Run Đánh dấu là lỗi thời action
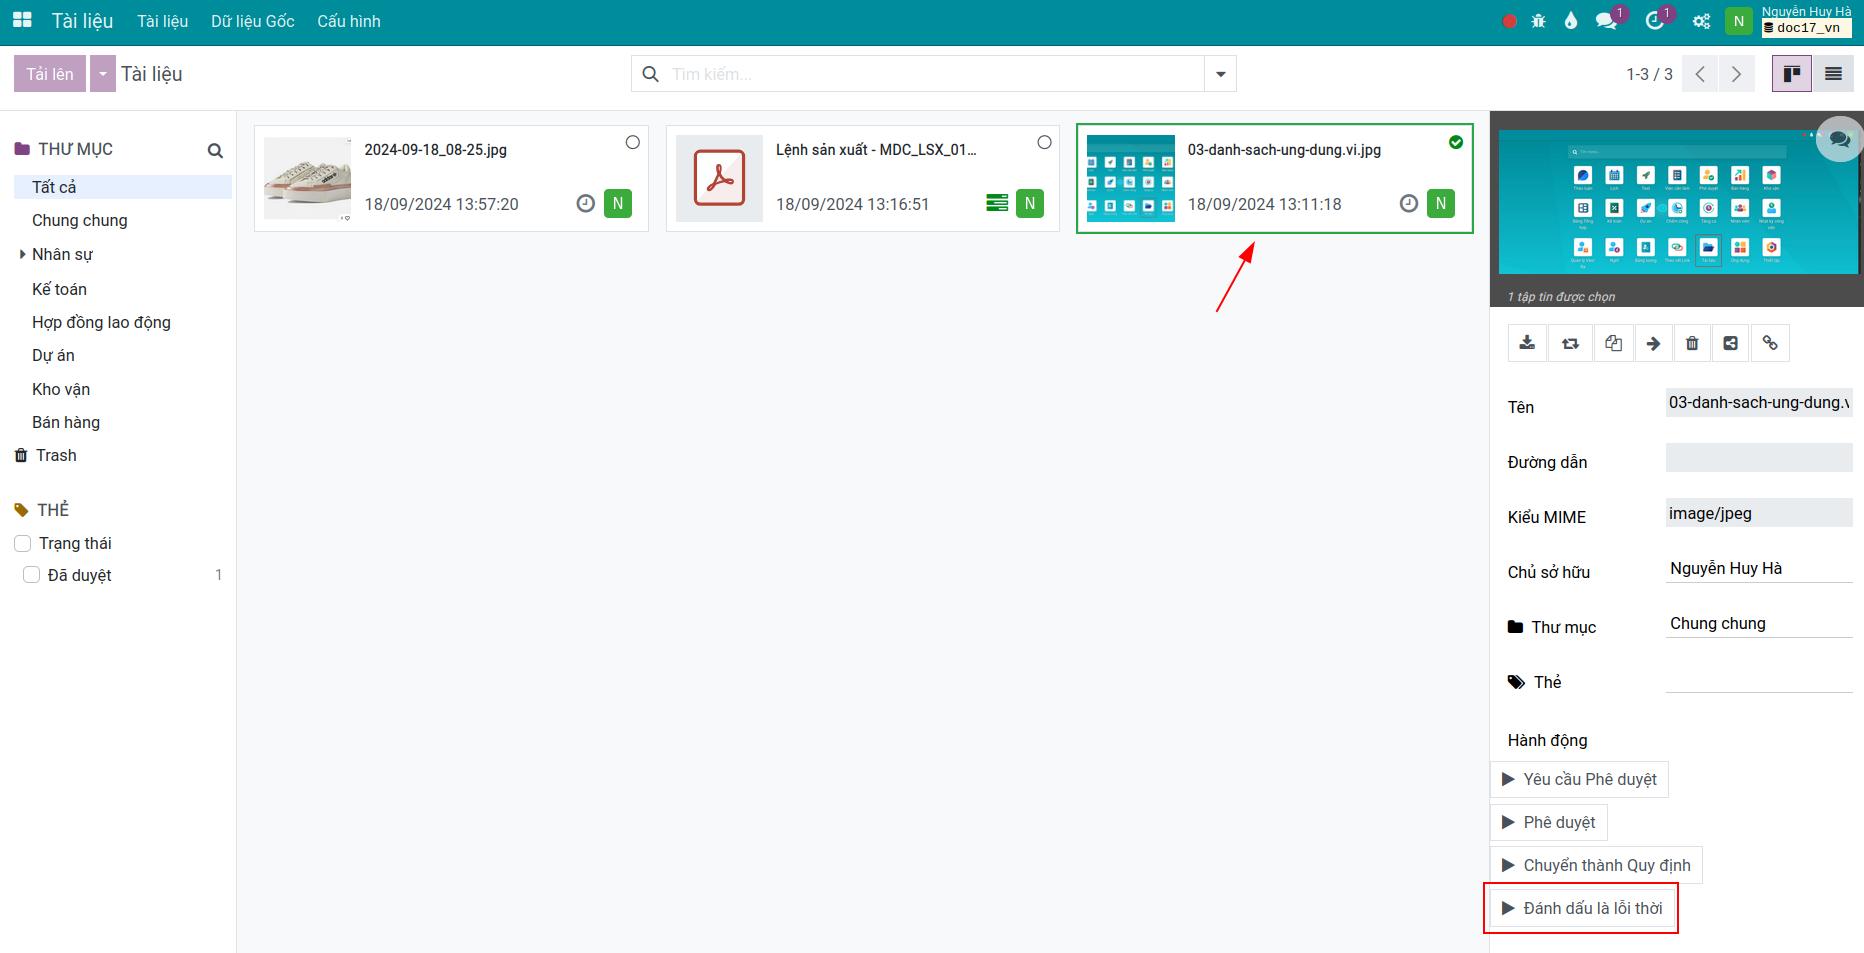 pyautogui.click(x=1582, y=908)
